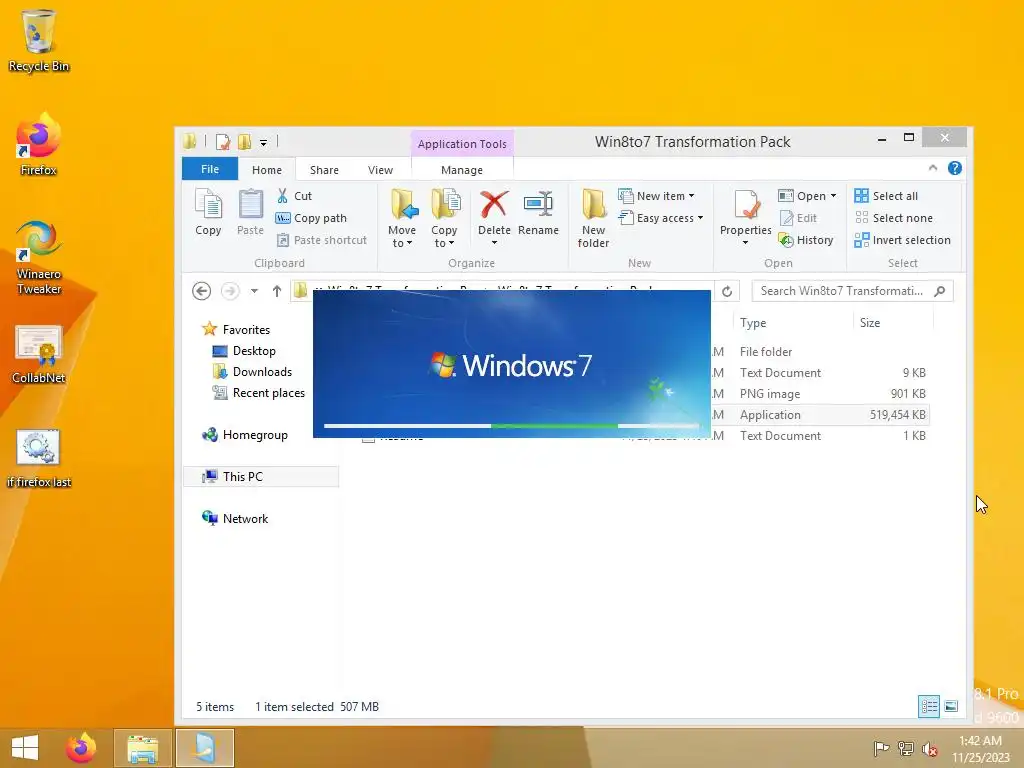
Task: Open the Windows Start button
Action: [25, 748]
